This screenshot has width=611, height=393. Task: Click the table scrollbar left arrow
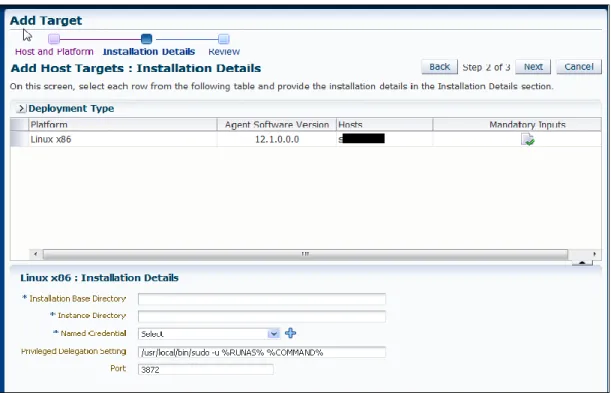click(35, 254)
